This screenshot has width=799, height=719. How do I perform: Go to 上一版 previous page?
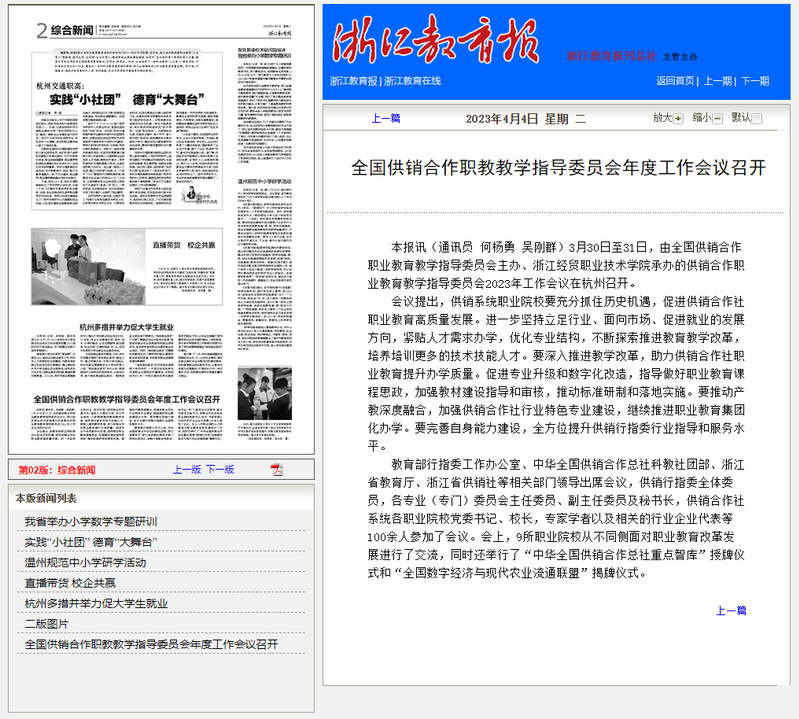pyautogui.click(x=187, y=470)
